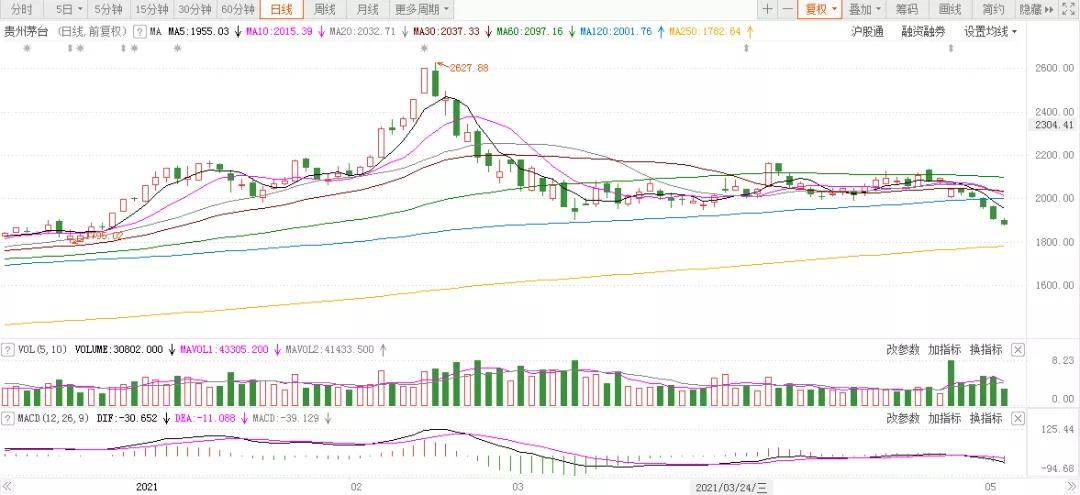Close the VOL indicator panel
Screen dimensions: 1080x495
[x=1018, y=350]
